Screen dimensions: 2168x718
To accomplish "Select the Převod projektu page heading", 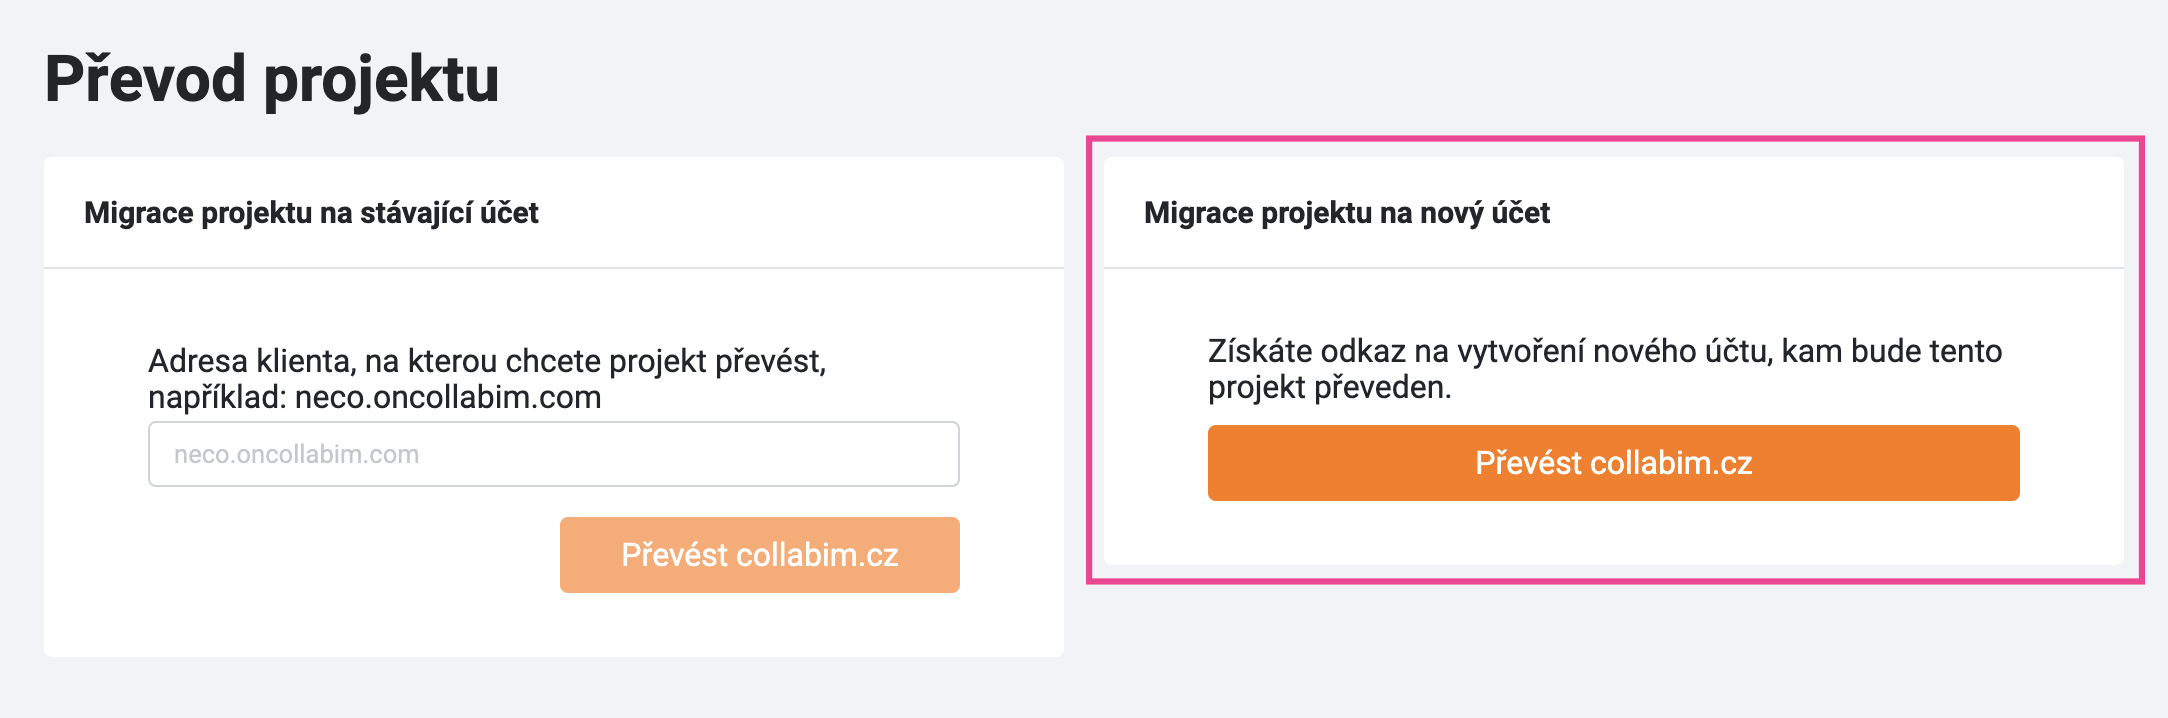I will tap(272, 79).
